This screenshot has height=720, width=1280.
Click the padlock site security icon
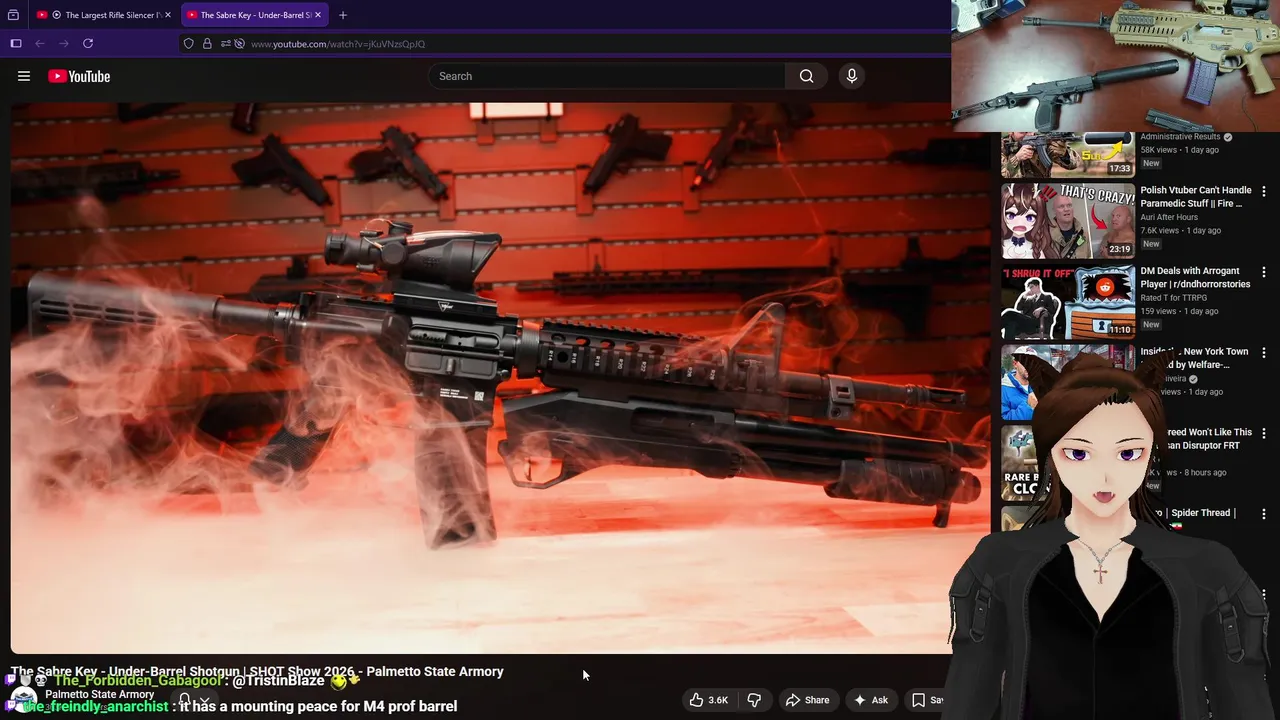click(x=207, y=44)
